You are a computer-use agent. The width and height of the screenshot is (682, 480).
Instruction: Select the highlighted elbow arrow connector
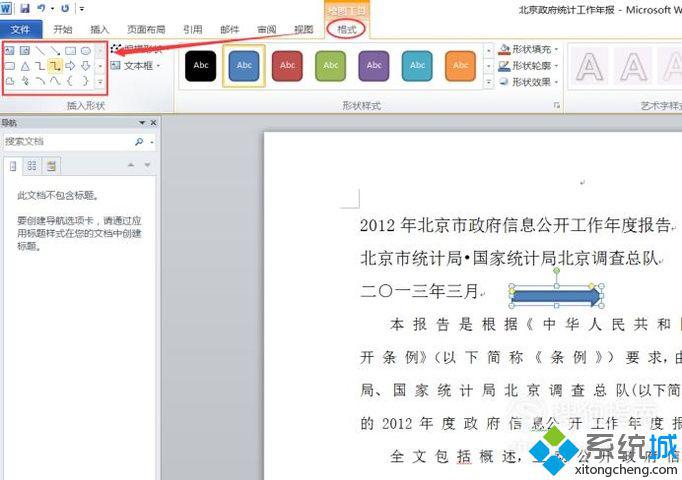(x=55, y=66)
